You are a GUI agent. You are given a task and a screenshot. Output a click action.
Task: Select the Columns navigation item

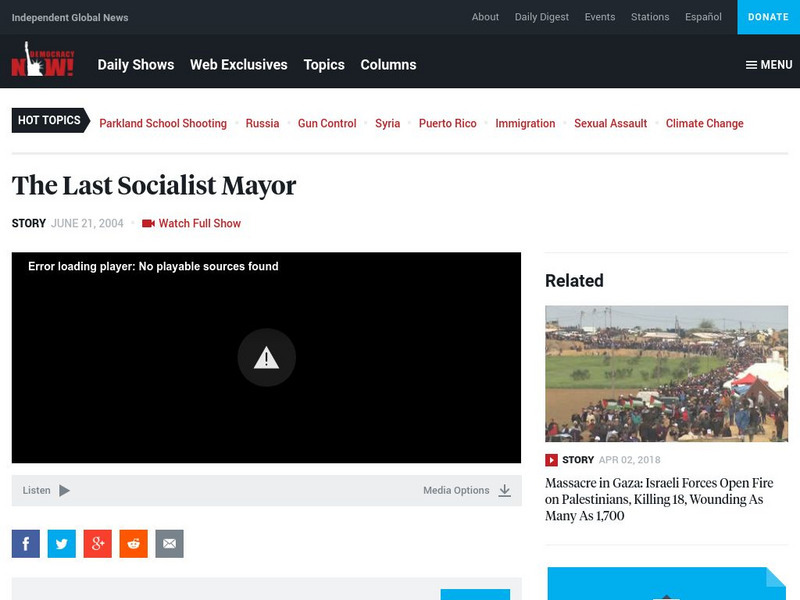point(389,64)
